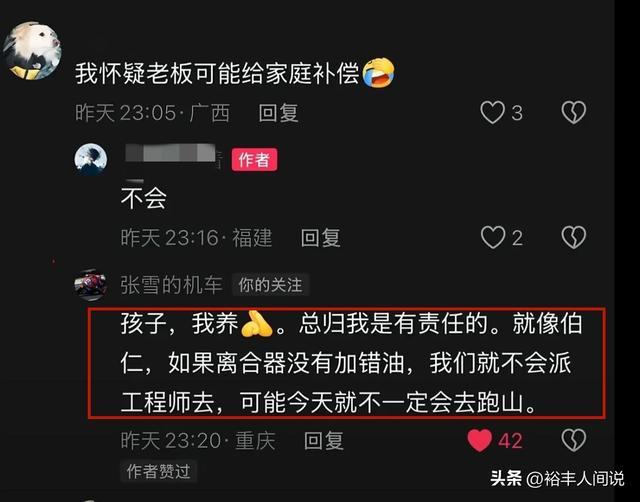Open 张雪的机车 username profile
The height and width of the screenshot is (502, 640).
tap(171, 285)
